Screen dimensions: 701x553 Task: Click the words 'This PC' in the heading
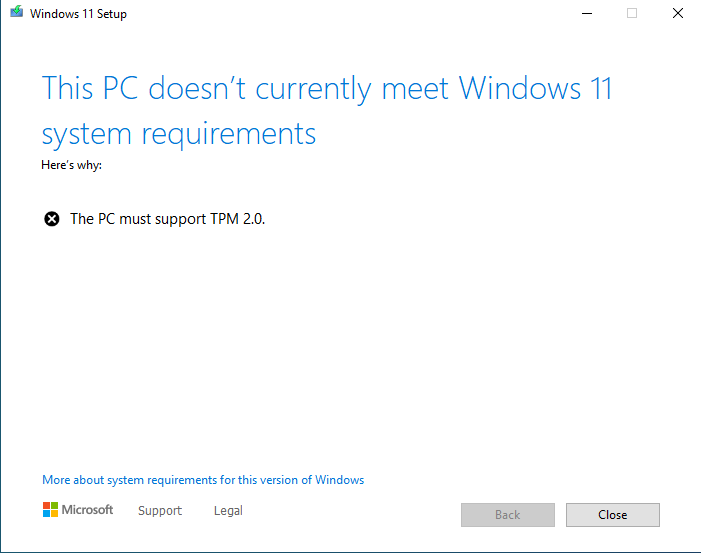point(90,88)
